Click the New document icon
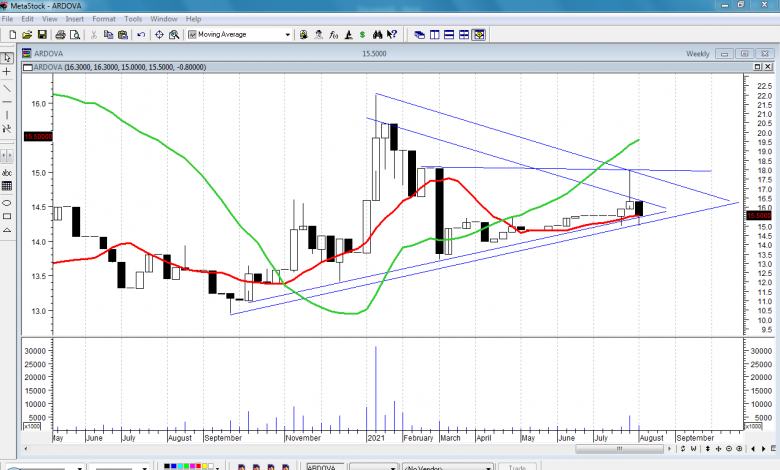The width and height of the screenshot is (780, 470). tap(11, 34)
